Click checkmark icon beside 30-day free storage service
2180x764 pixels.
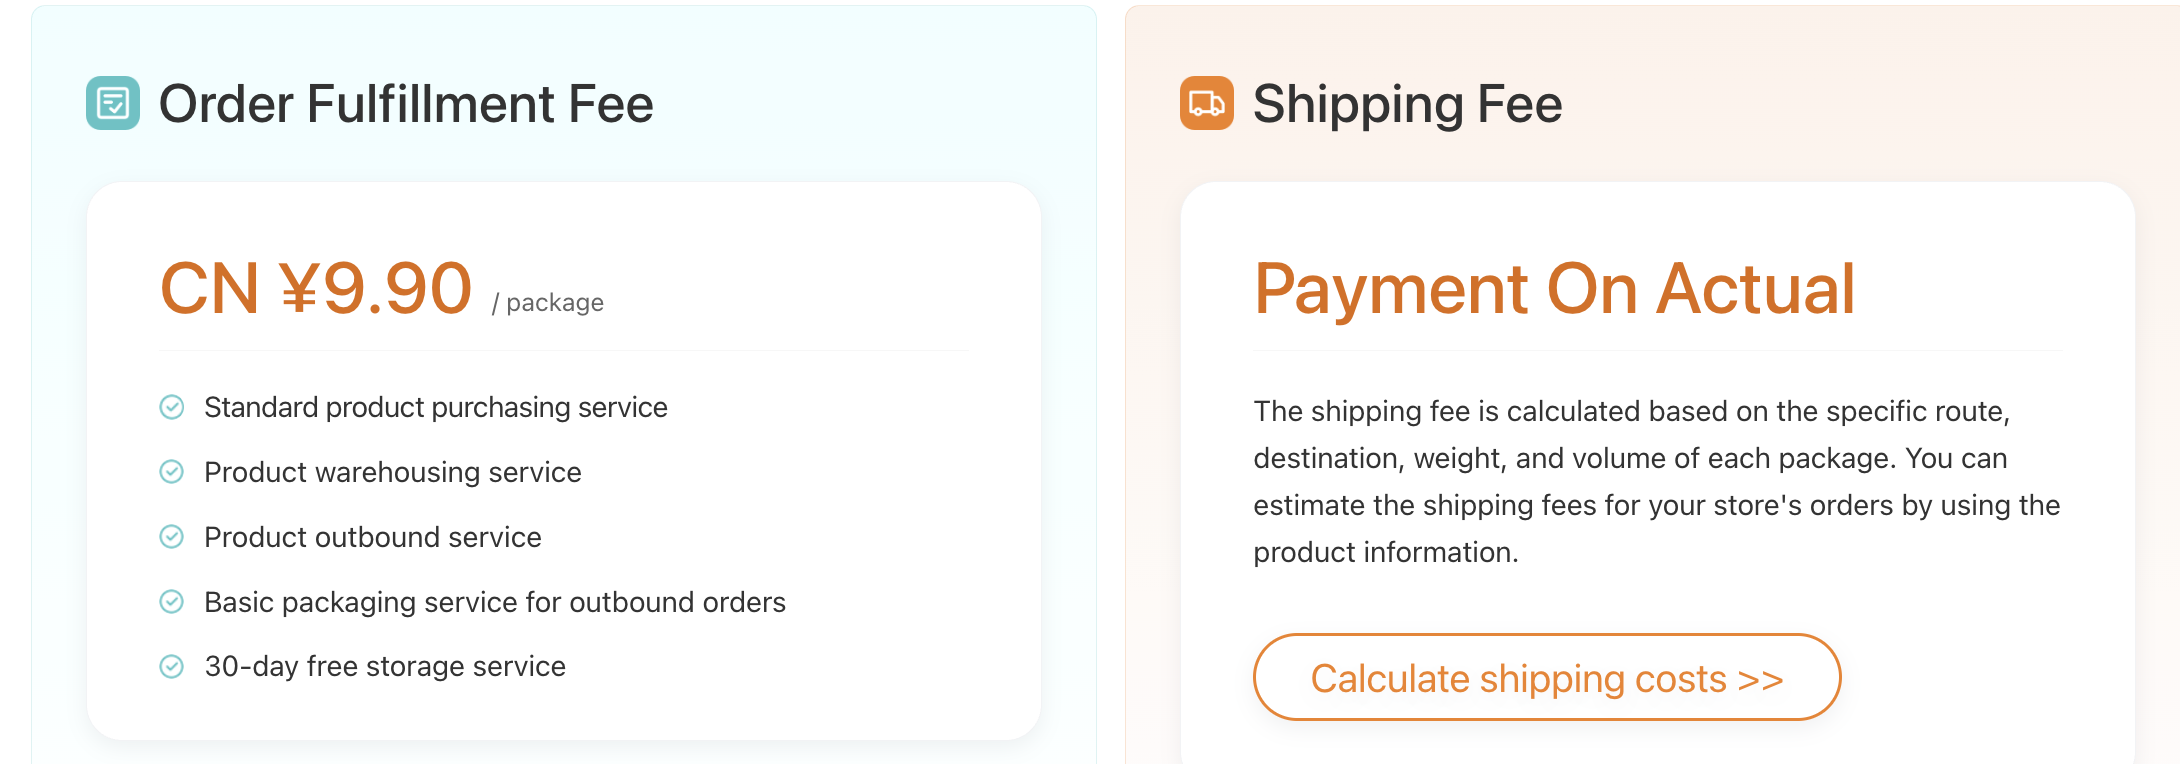172,666
